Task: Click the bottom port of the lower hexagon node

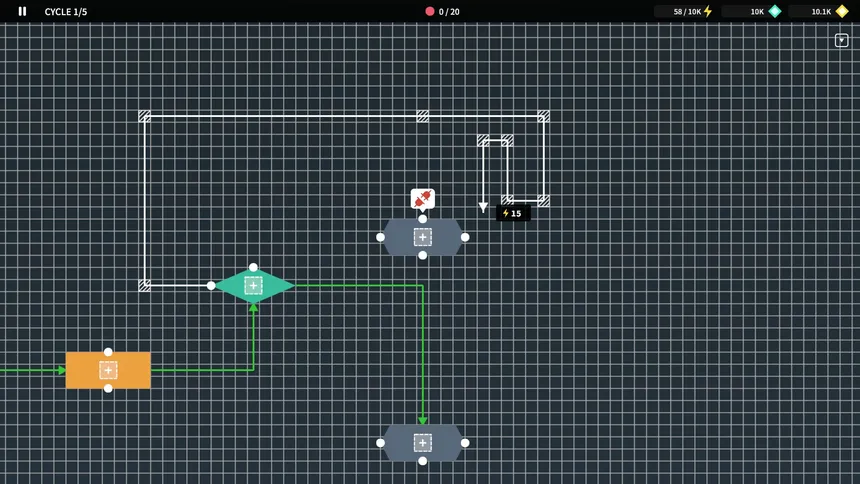Action: click(x=422, y=461)
